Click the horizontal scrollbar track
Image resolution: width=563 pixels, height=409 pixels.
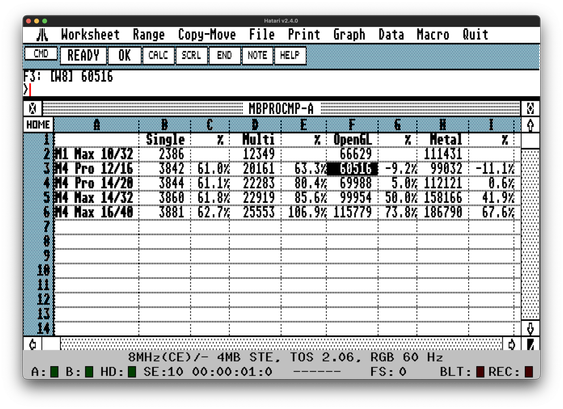click(x=281, y=344)
